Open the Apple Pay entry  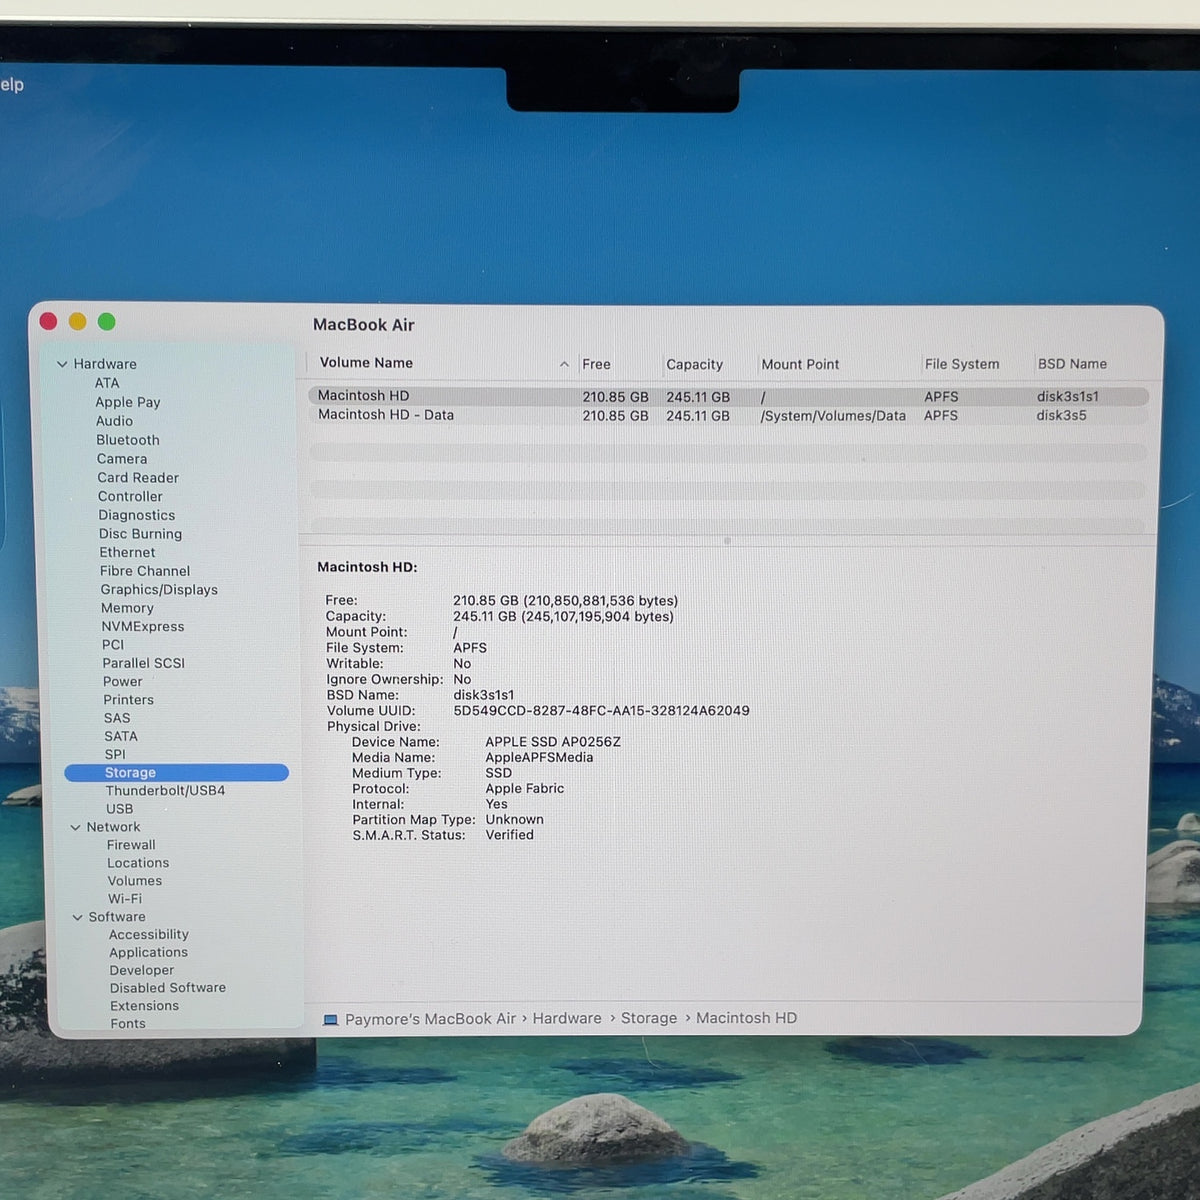[128, 402]
